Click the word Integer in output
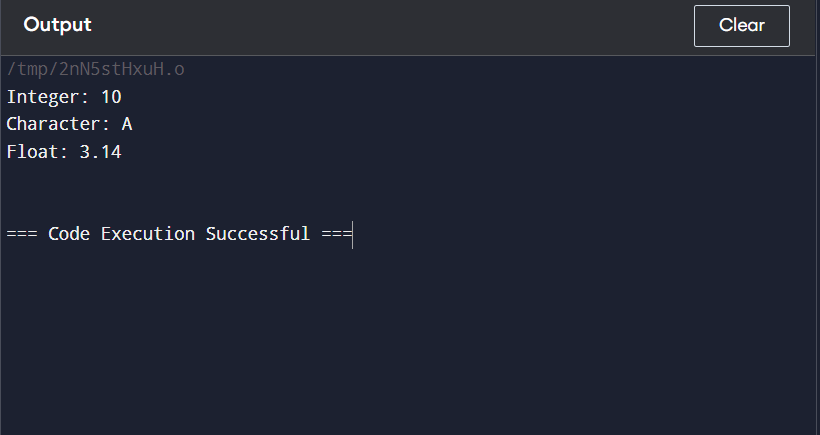820x435 pixels. coord(42,97)
